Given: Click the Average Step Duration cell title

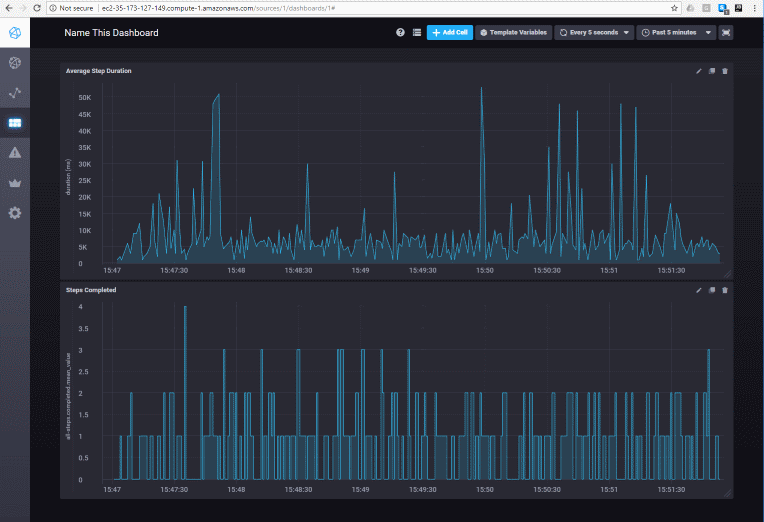Looking at the screenshot, I should [98, 71].
